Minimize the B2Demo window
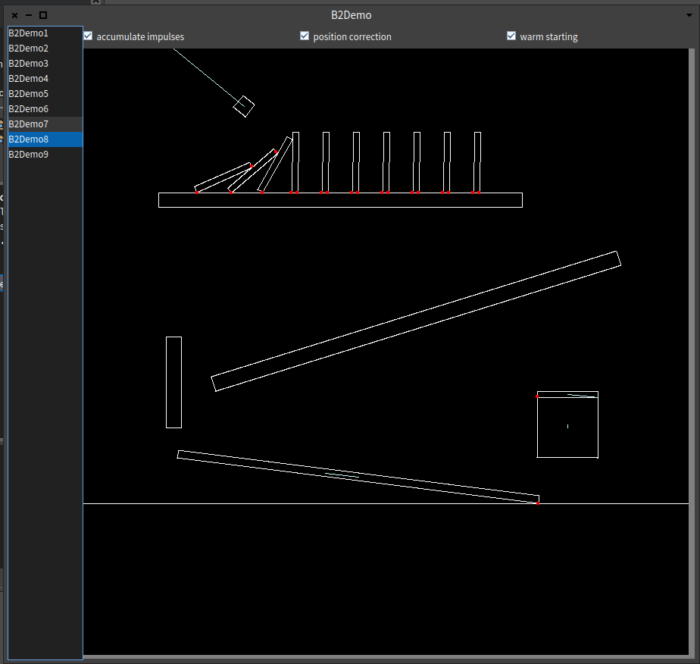Viewport: 700px width, 664px height. 29,15
